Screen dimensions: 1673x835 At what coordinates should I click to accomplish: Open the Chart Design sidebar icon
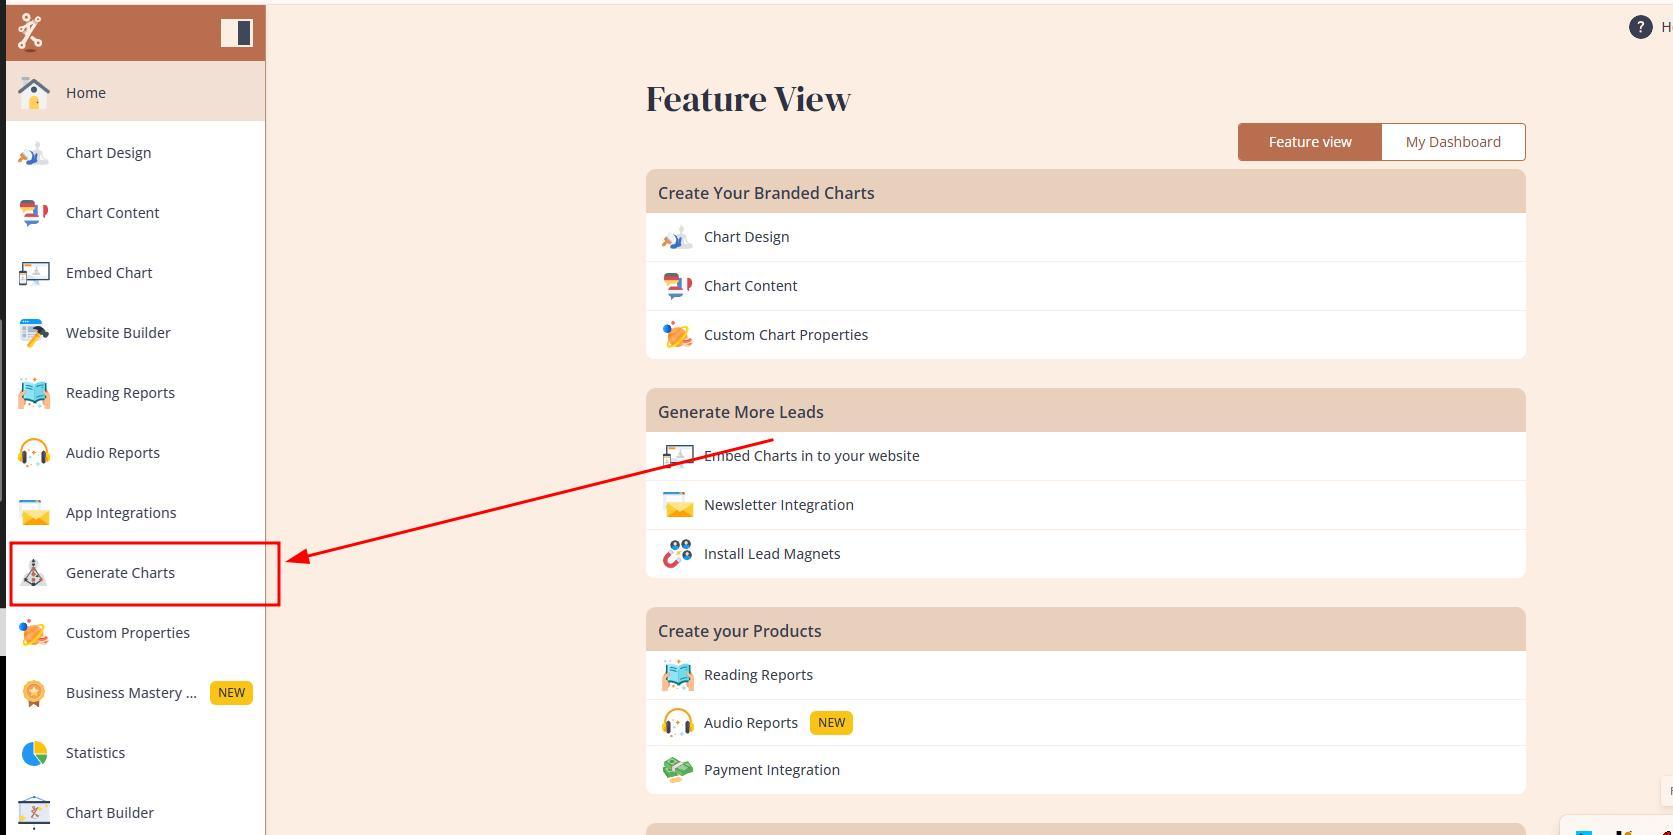coord(33,153)
